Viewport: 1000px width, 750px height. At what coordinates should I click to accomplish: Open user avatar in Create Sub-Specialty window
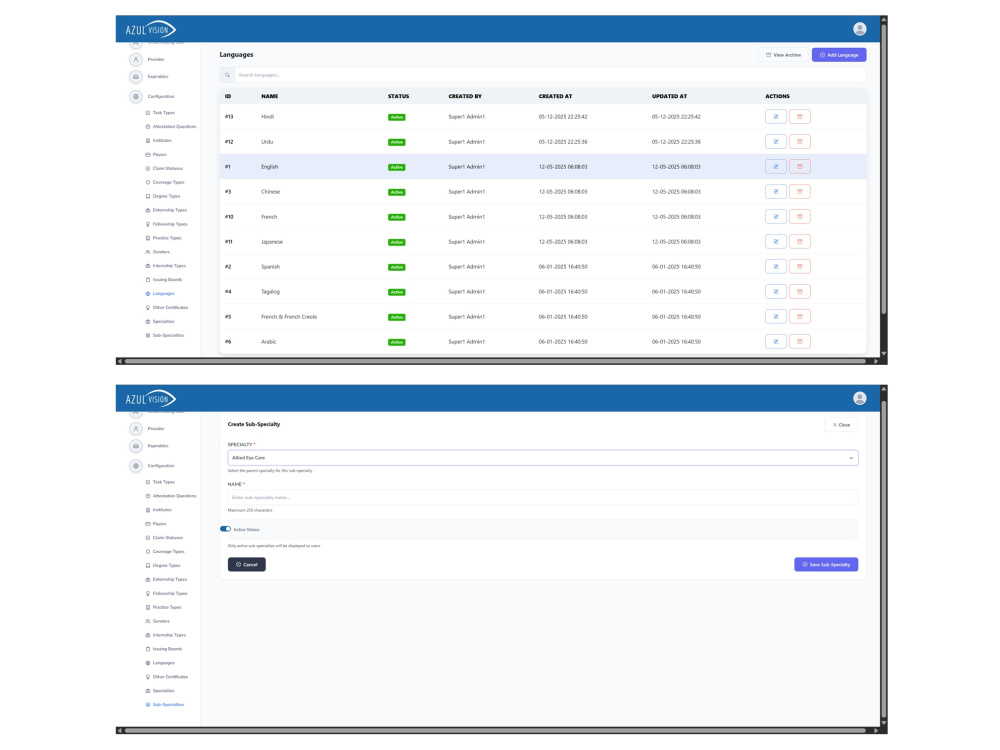click(x=860, y=398)
